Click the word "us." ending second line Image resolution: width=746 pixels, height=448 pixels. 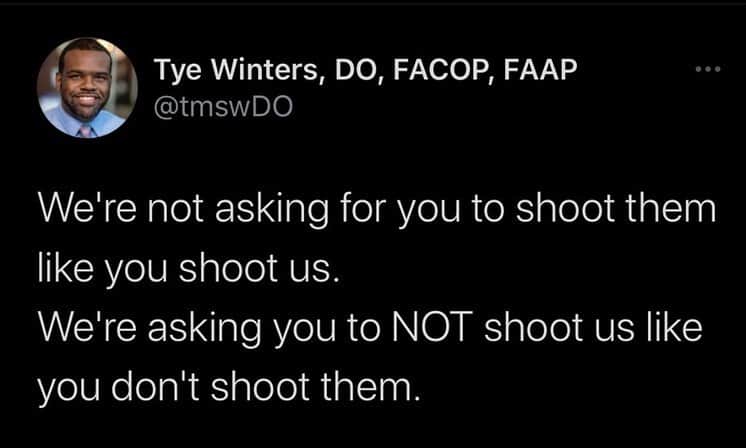click(x=312, y=269)
